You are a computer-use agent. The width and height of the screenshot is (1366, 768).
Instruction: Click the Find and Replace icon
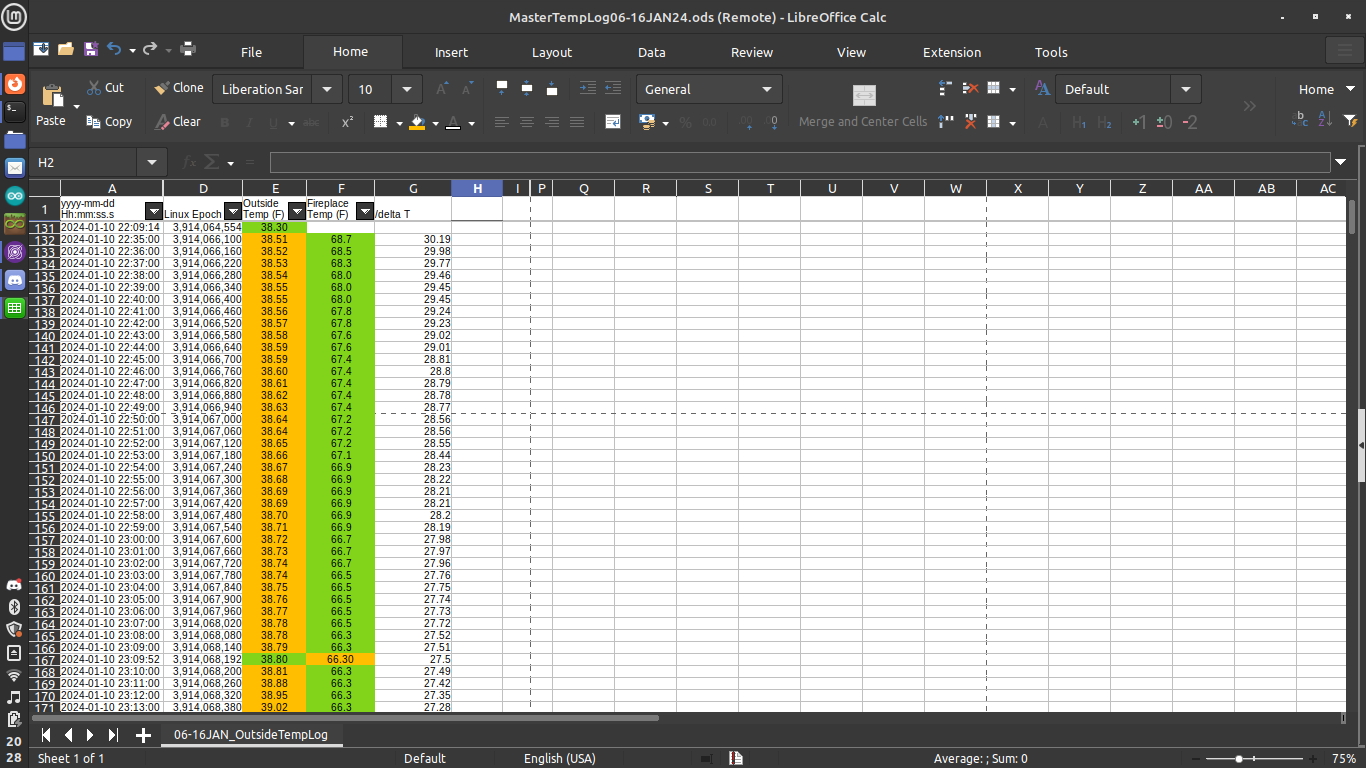pos(1300,119)
